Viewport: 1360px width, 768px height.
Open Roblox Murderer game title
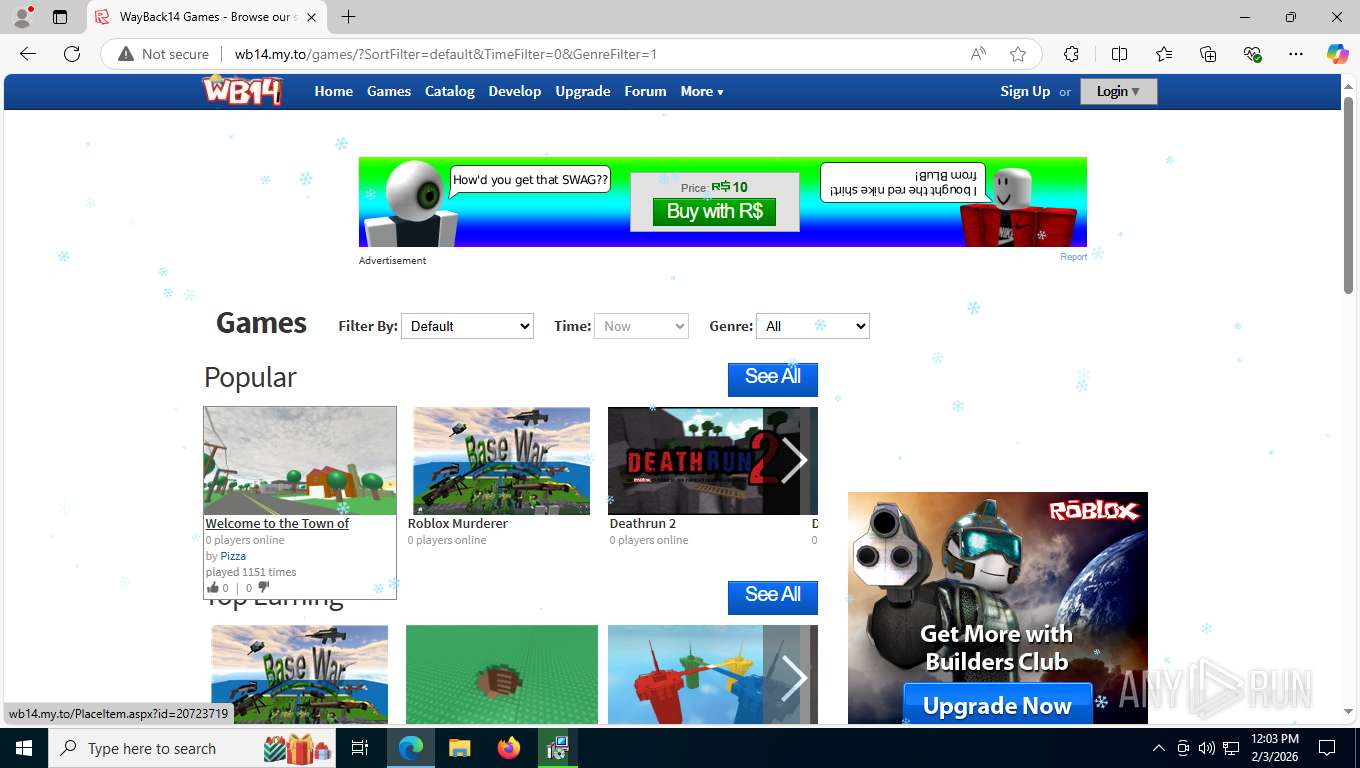pyautogui.click(x=458, y=523)
